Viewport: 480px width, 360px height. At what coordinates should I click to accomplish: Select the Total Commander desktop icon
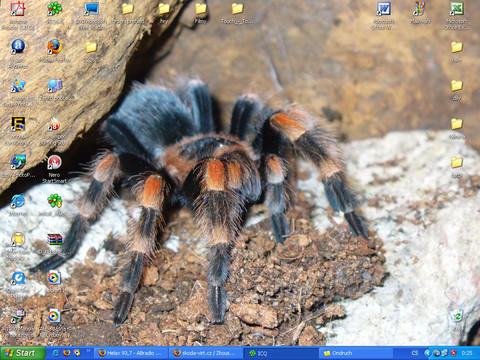(x=18, y=131)
